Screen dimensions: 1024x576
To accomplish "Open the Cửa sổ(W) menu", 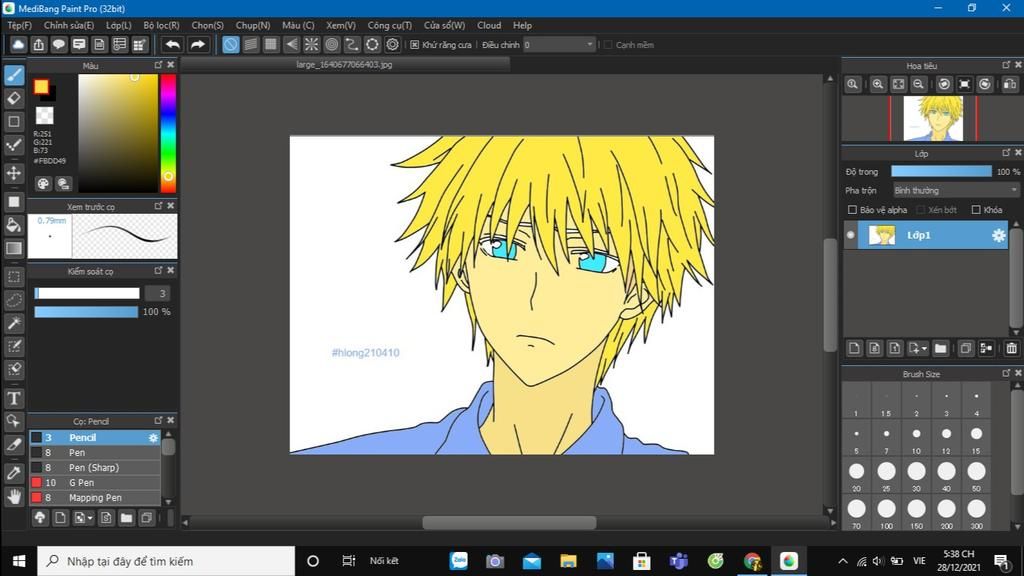I will point(444,25).
